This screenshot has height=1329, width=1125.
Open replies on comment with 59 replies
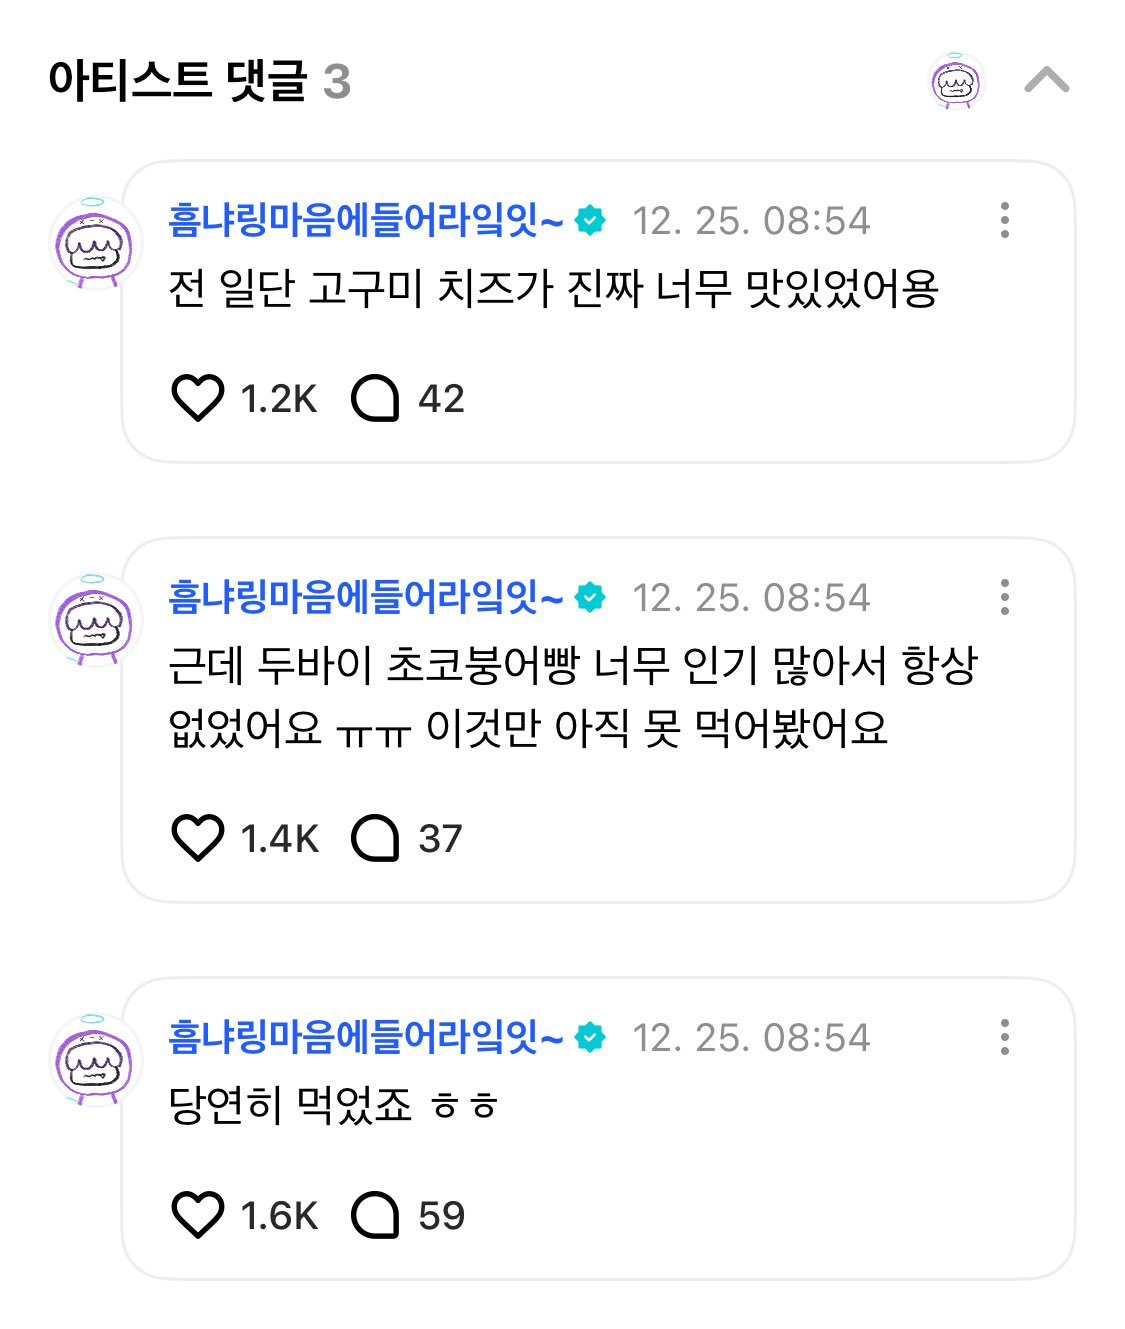(376, 1215)
